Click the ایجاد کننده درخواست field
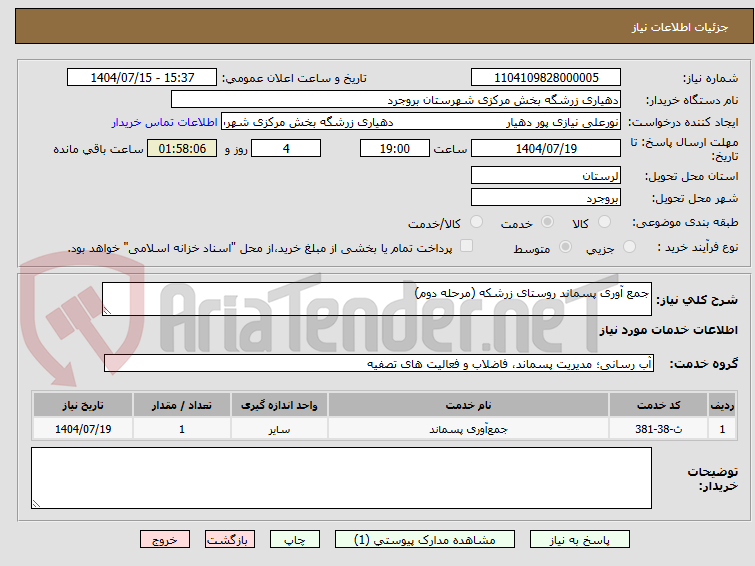 (x=421, y=122)
